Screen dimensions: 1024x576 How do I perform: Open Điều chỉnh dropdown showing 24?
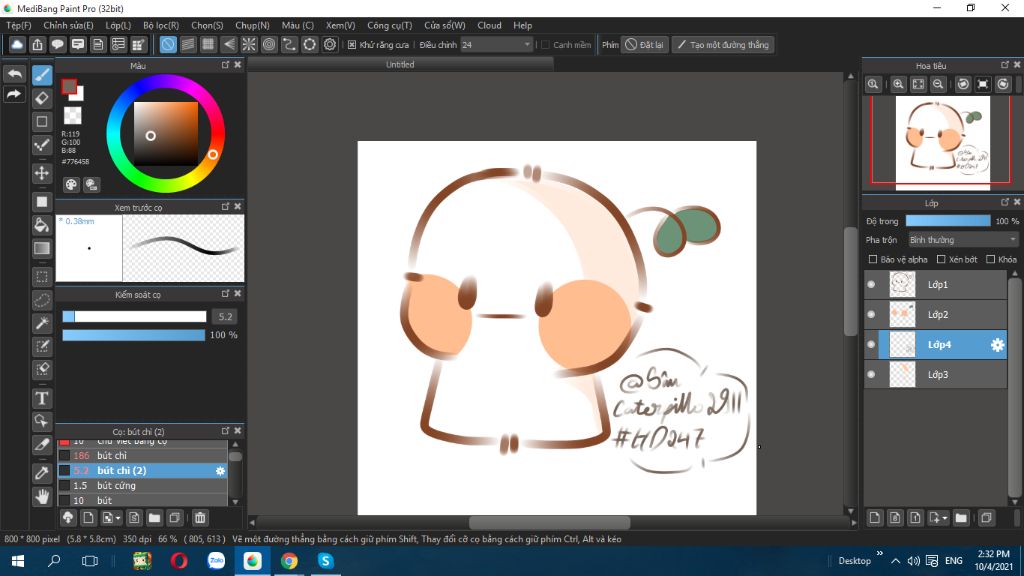pos(496,44)
